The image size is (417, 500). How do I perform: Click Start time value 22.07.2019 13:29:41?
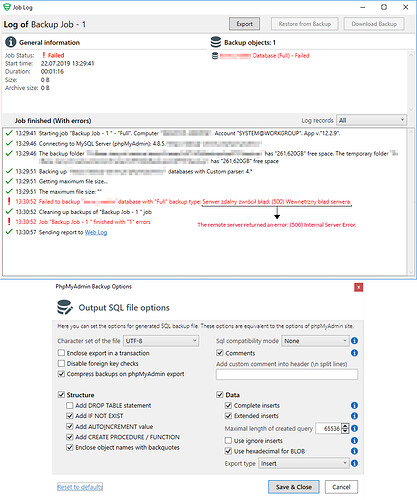(x=67, y=63)
